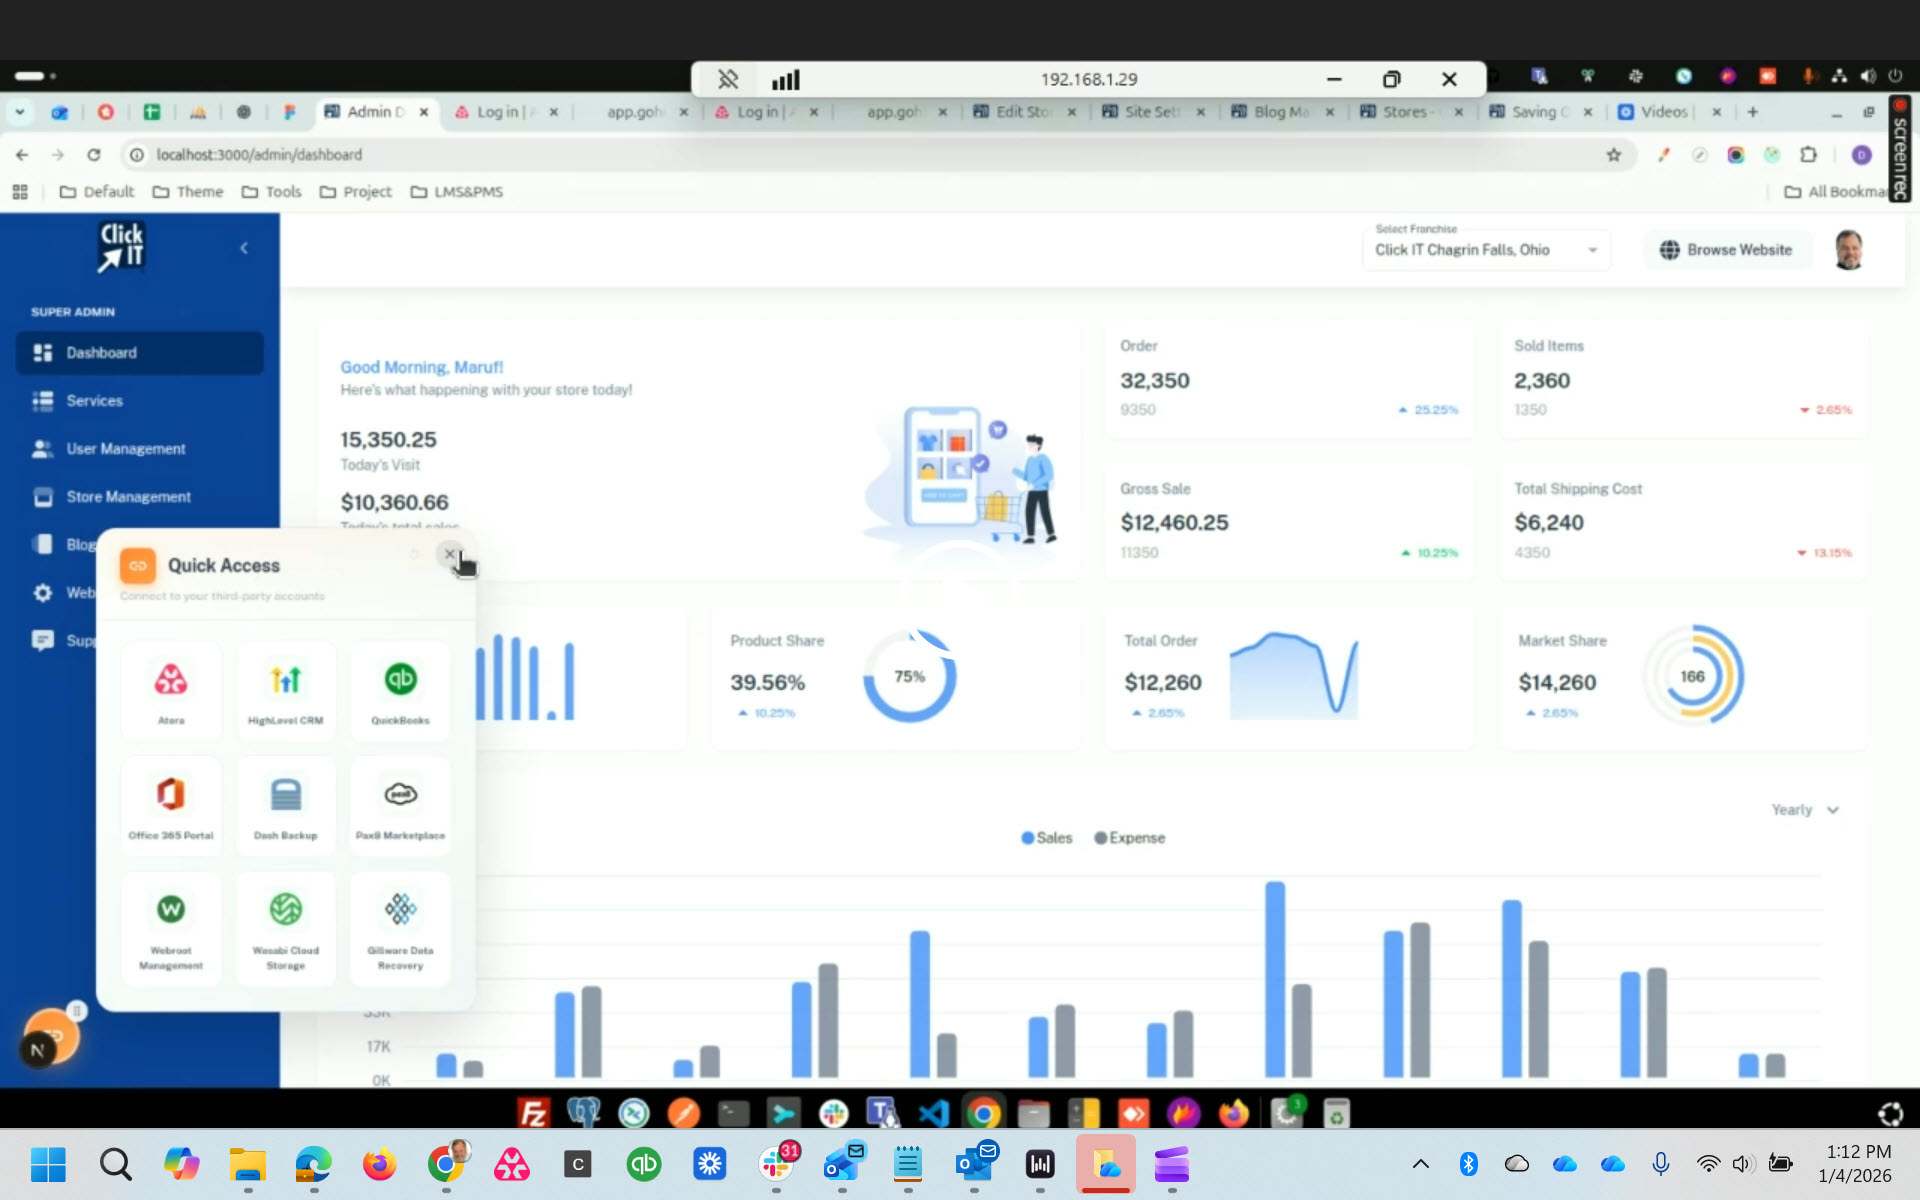Viewport: 1920px width, 1200px height.
Task: Toggle Sales series in chart legend
Action: point(1046,838)
